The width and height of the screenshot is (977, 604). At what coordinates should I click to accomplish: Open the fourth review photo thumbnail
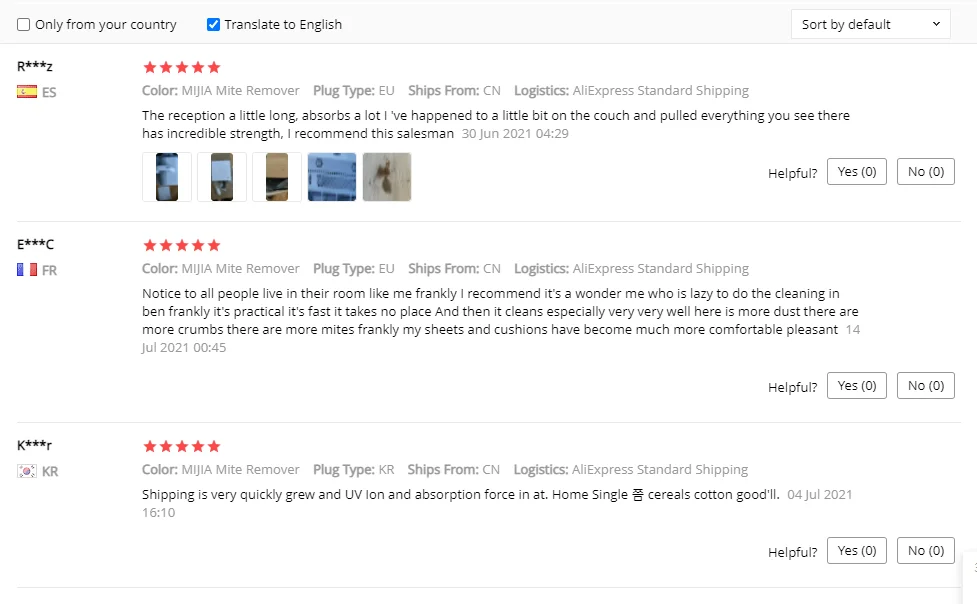pyautogui.click(x=332, y=177)
